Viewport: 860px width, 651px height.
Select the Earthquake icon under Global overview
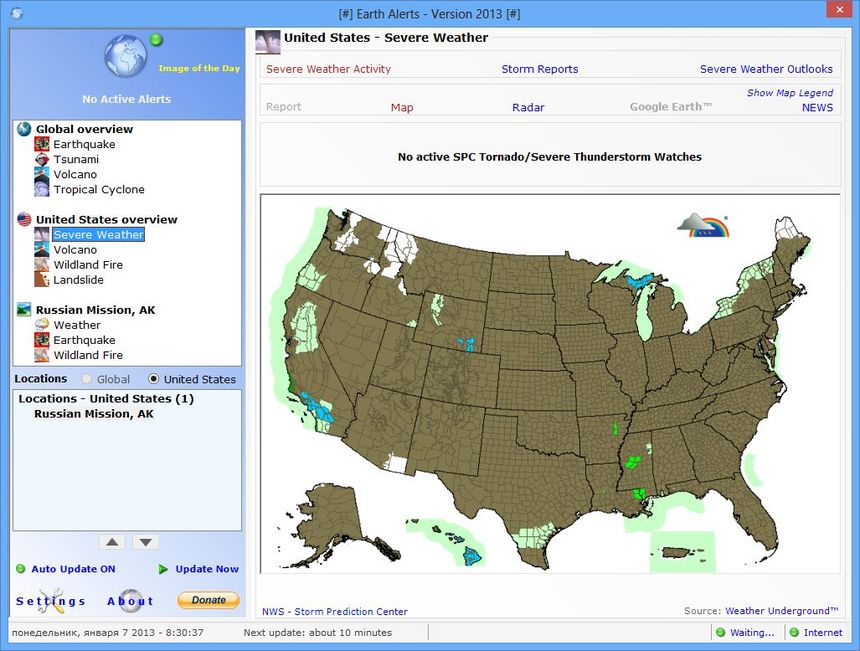pos(42,143)
